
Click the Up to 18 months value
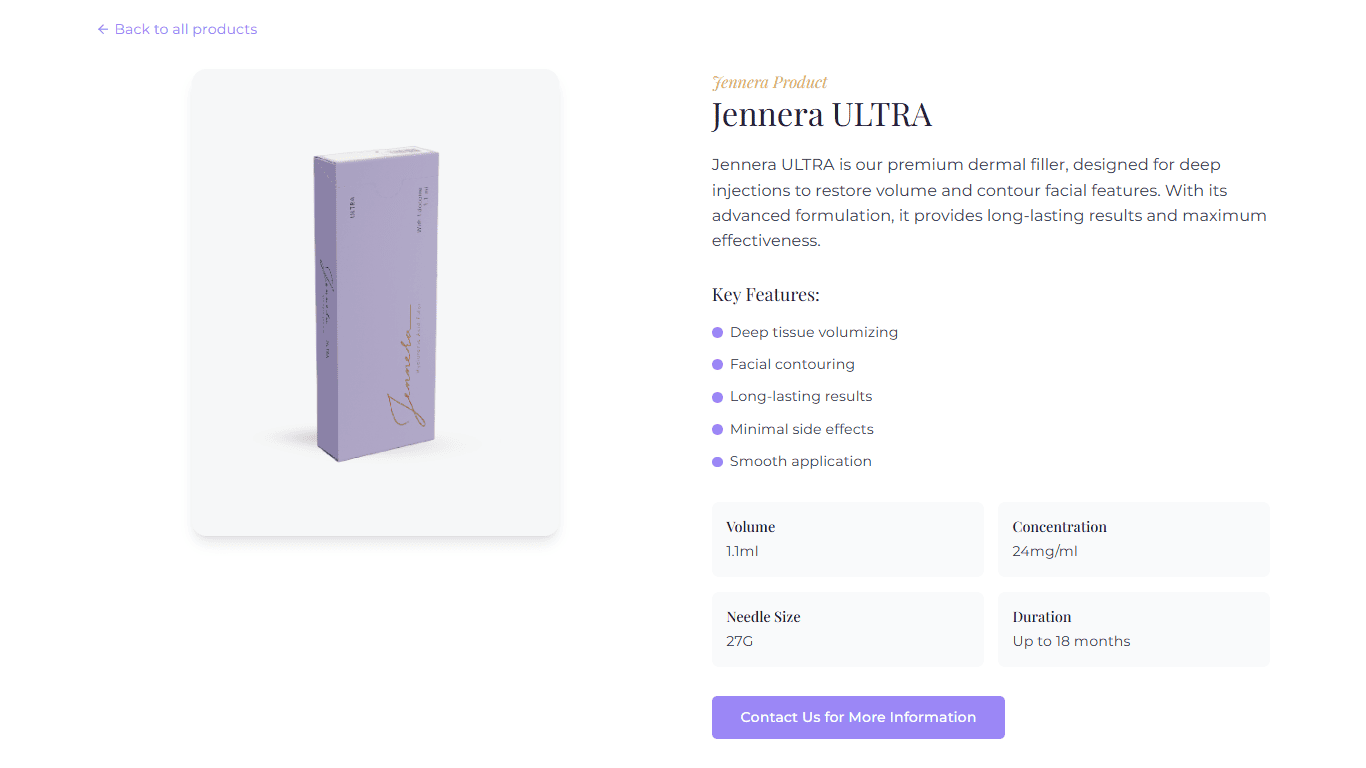point(1071,641)
